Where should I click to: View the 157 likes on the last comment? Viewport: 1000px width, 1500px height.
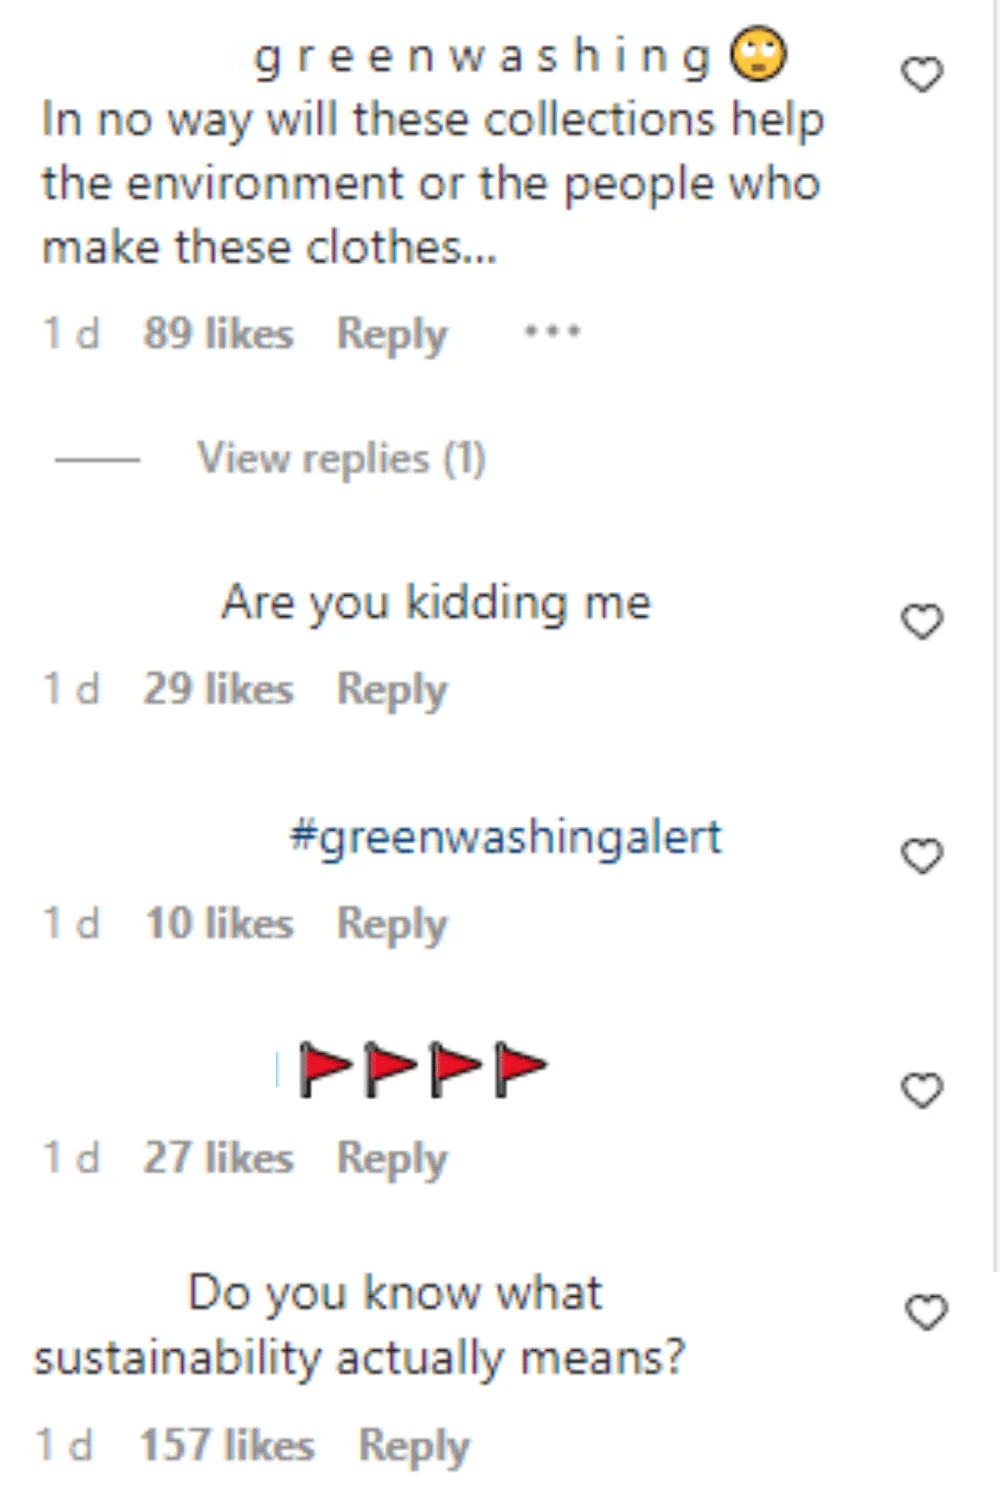228,1444
